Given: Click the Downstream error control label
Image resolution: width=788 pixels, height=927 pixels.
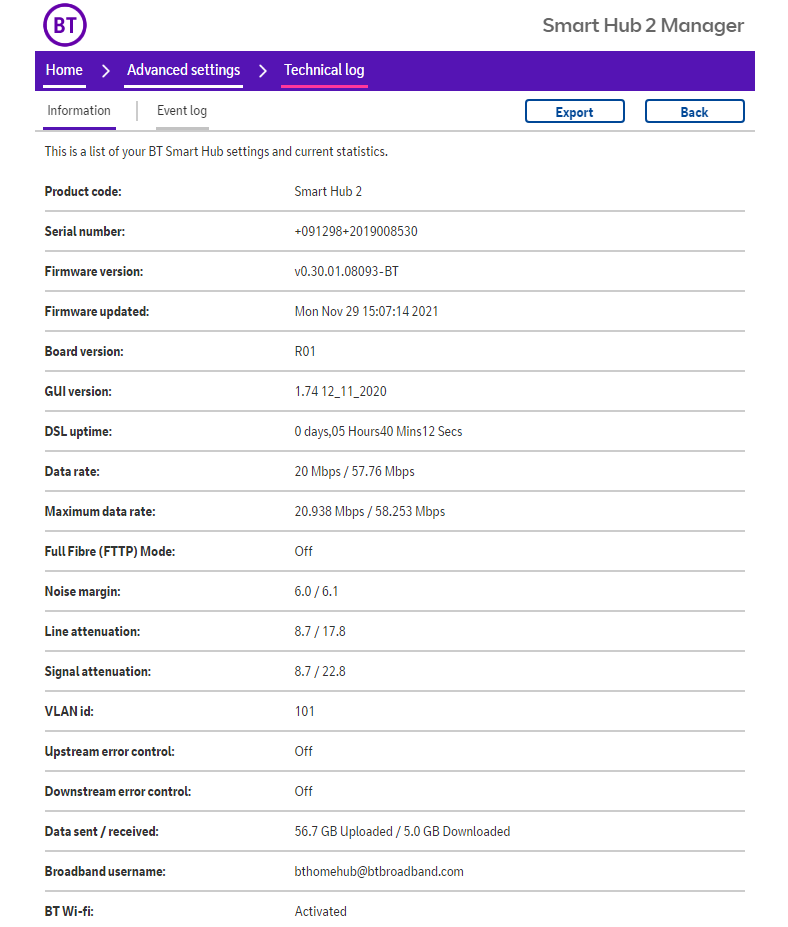Looking at the screenshot, I should click(118, 792).
